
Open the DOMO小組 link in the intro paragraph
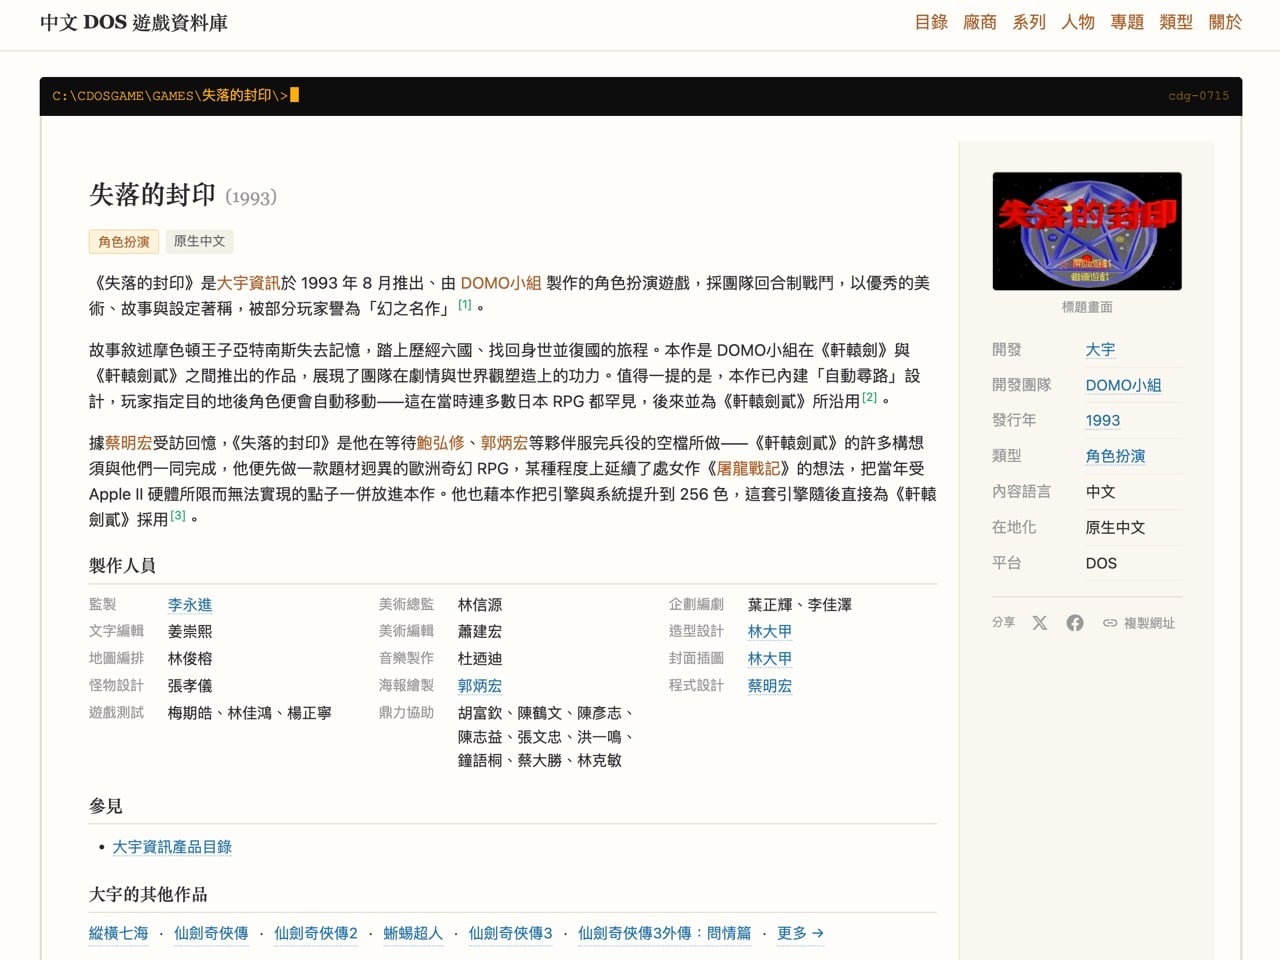pos(501,283)
